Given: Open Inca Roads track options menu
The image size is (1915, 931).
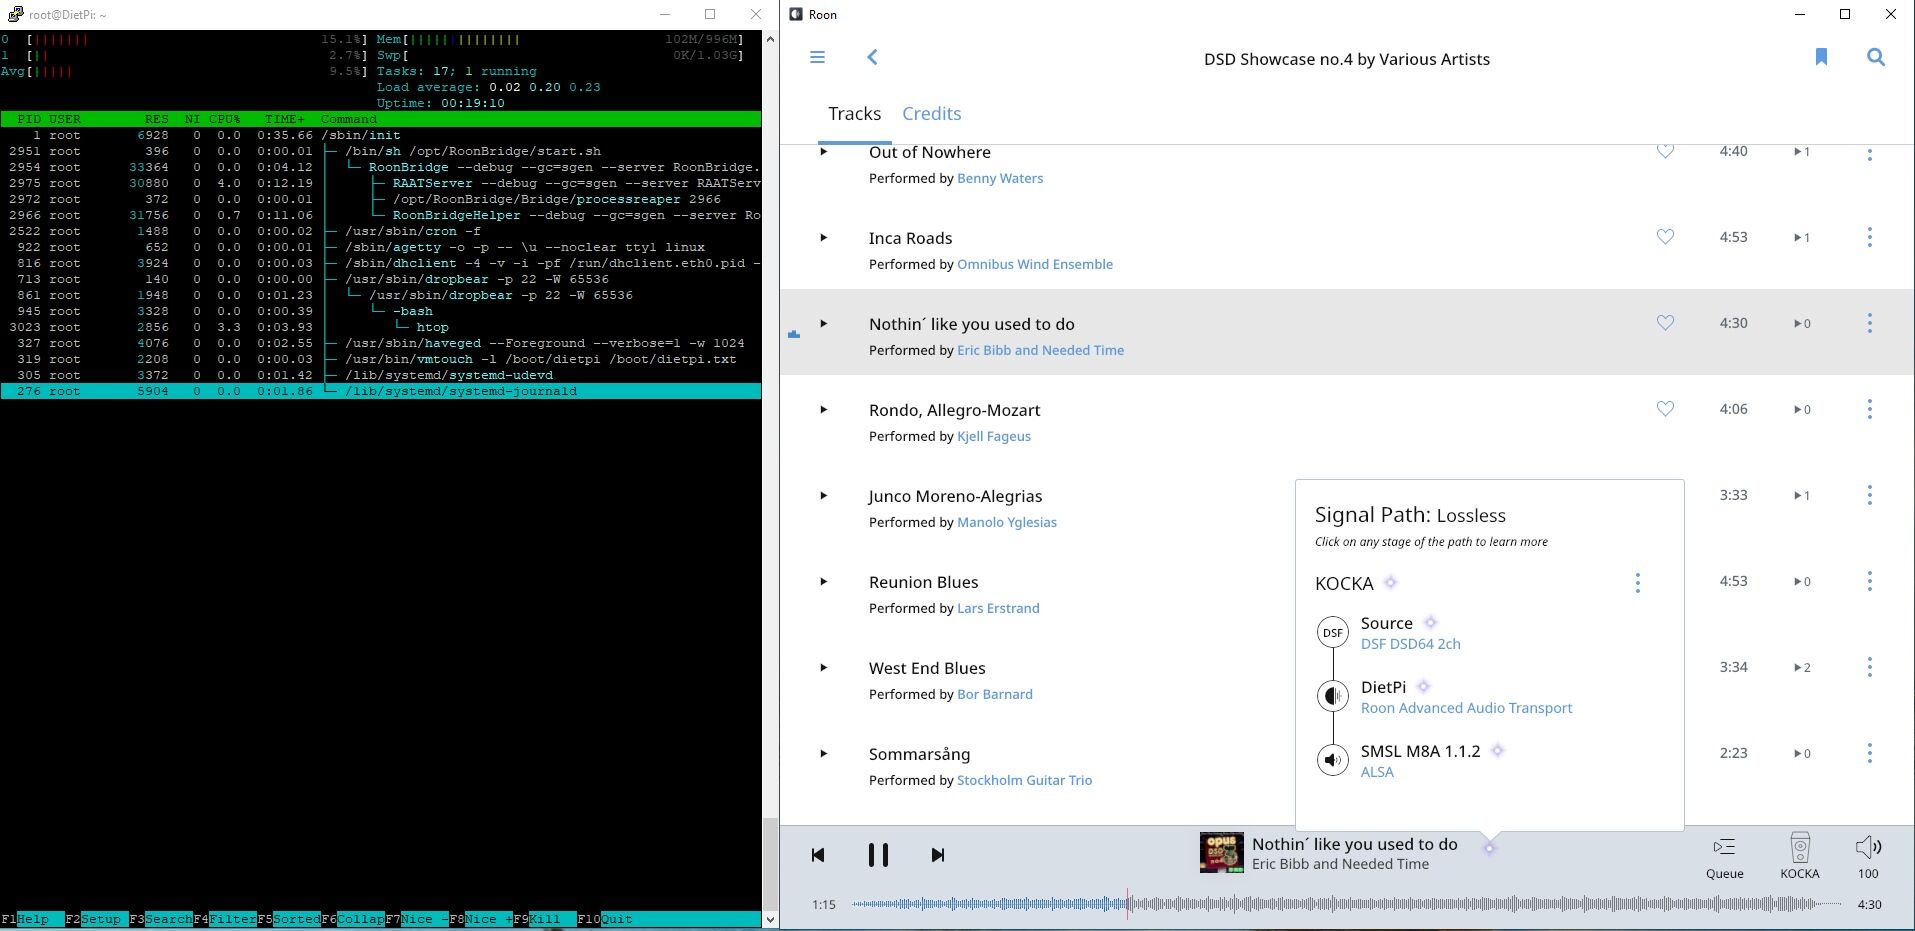Looking at the screenshot, I should pyautogui.click(x=1869, y=238).
